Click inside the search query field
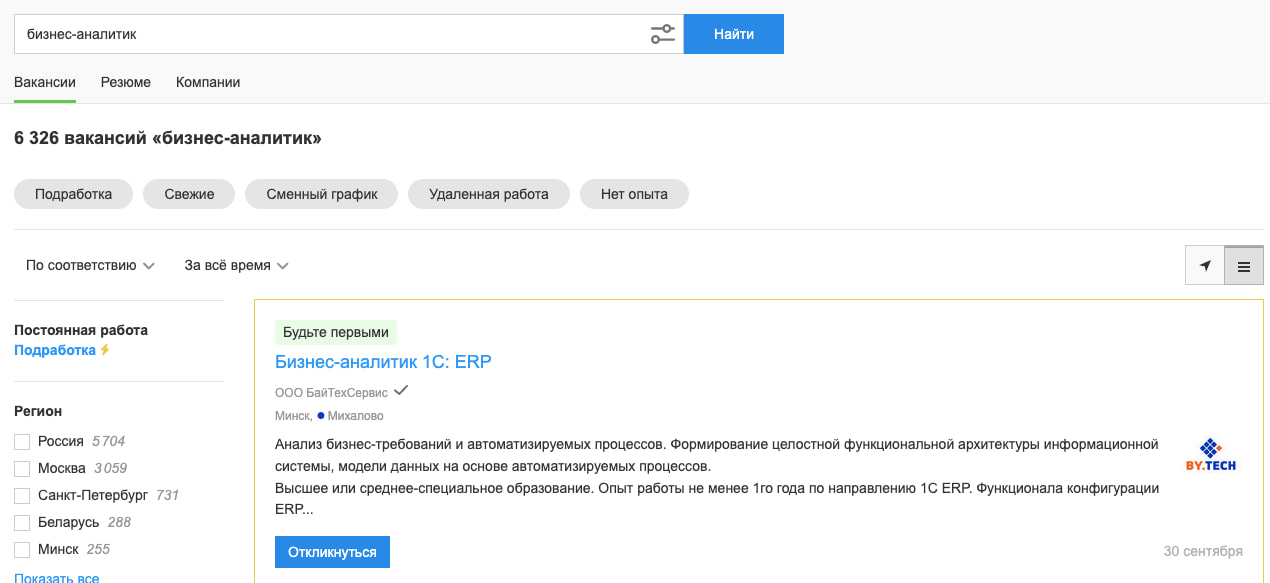 (300, 33)
